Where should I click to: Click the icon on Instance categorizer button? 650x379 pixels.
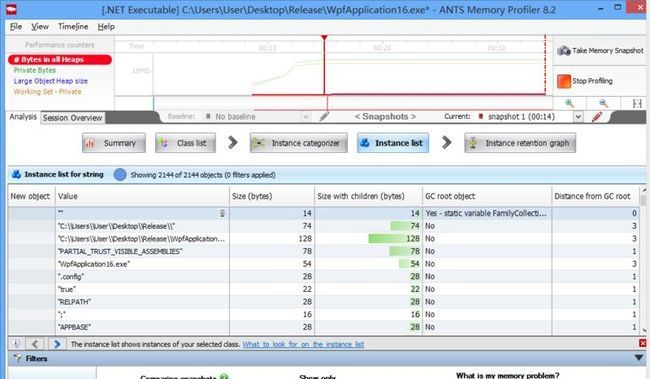pos(259,143)
